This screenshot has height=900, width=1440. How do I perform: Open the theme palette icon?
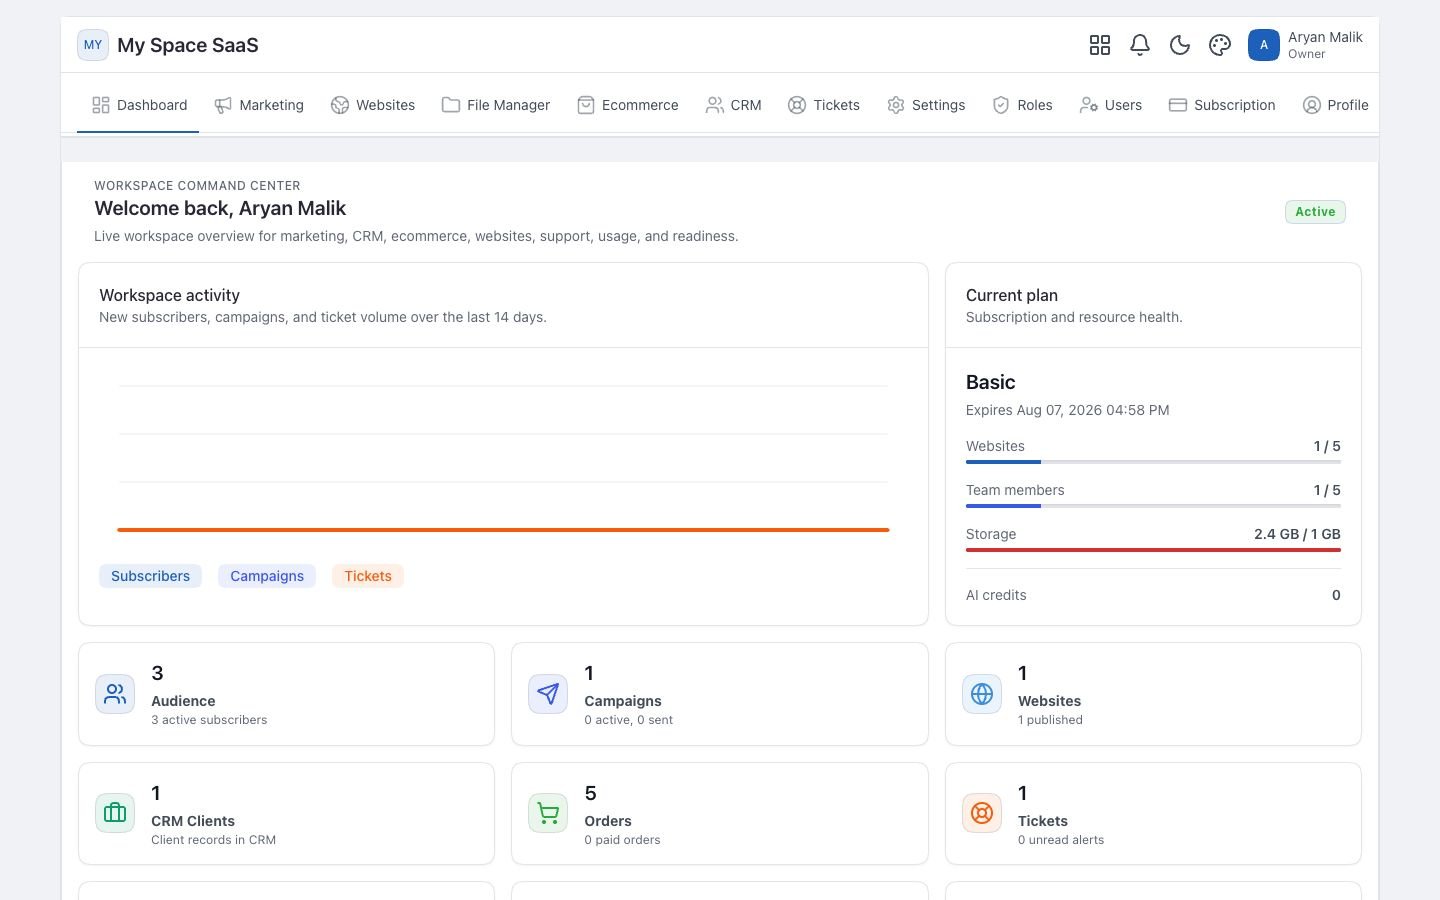1220,45
